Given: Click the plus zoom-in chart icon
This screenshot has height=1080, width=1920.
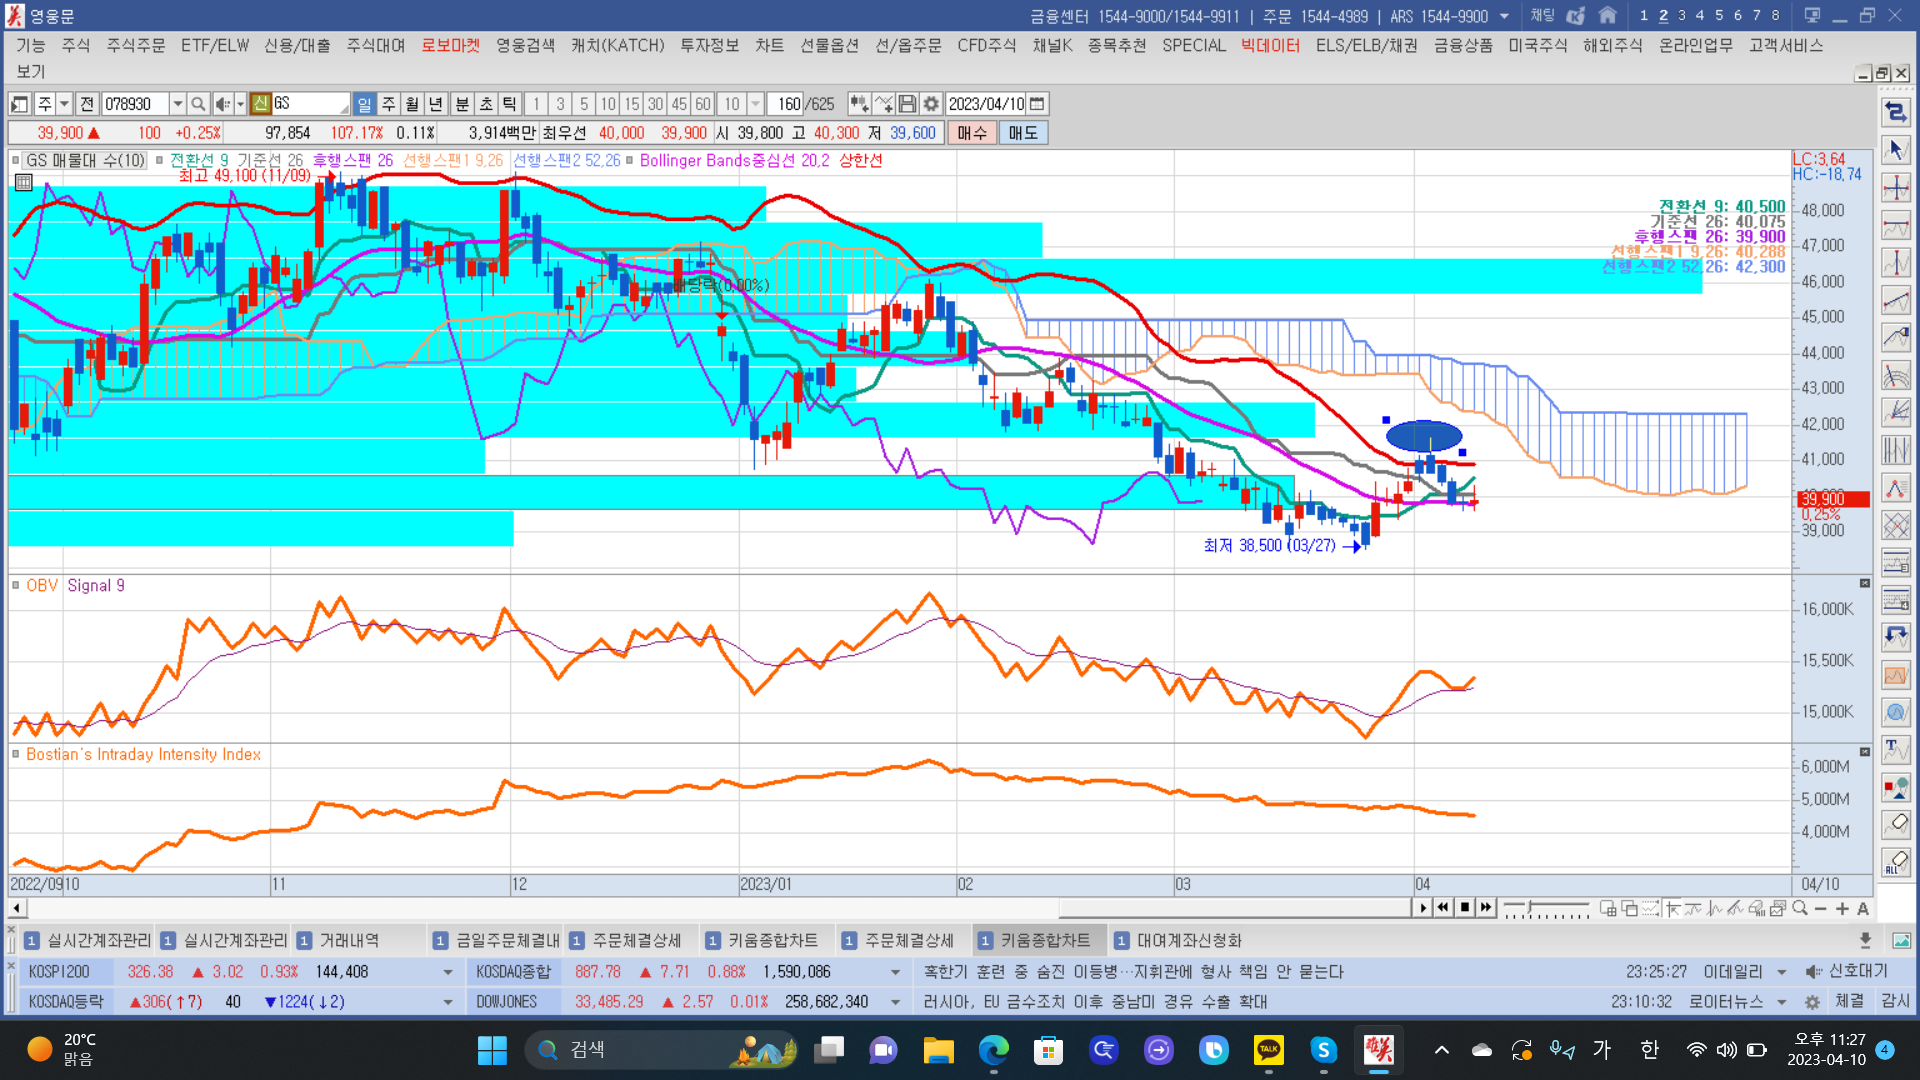Looking at the screenshot, I should point(1842,908).
